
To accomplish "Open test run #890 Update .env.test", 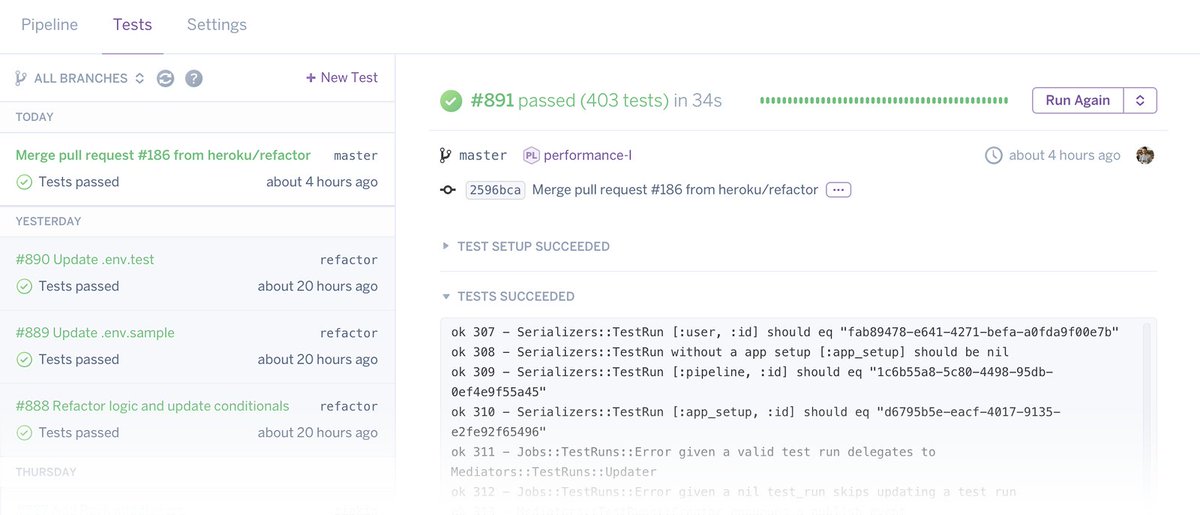I will pos(197,272).
